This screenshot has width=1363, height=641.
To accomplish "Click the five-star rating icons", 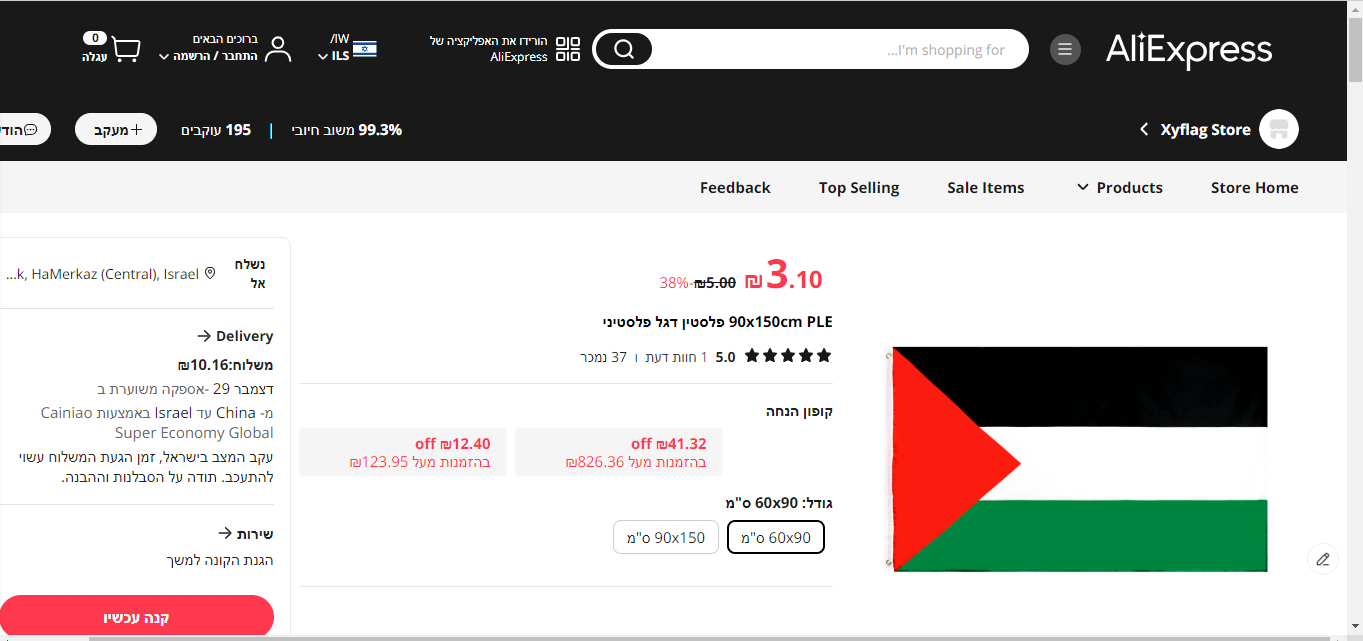I will click(x=788, y=355).
